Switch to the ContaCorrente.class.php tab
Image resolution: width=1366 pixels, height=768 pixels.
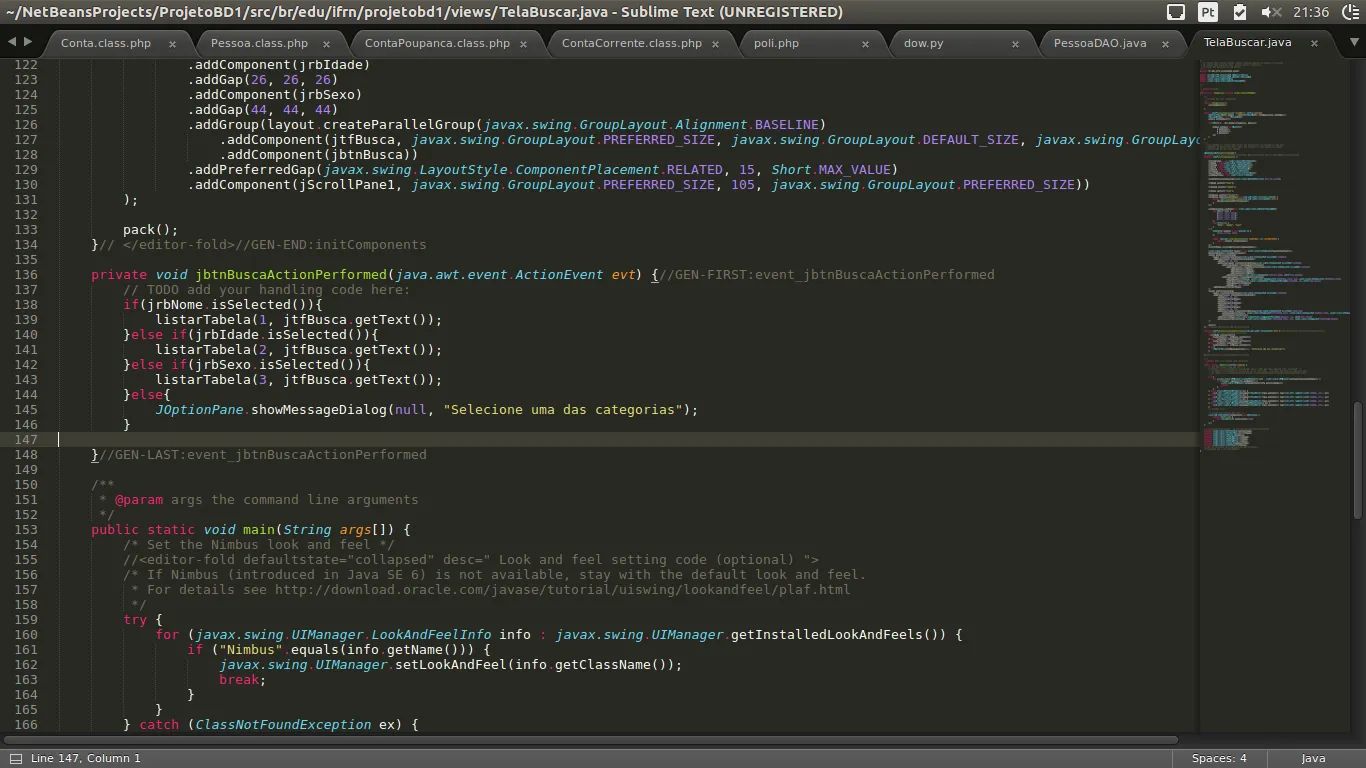click(x=631, y=43)
